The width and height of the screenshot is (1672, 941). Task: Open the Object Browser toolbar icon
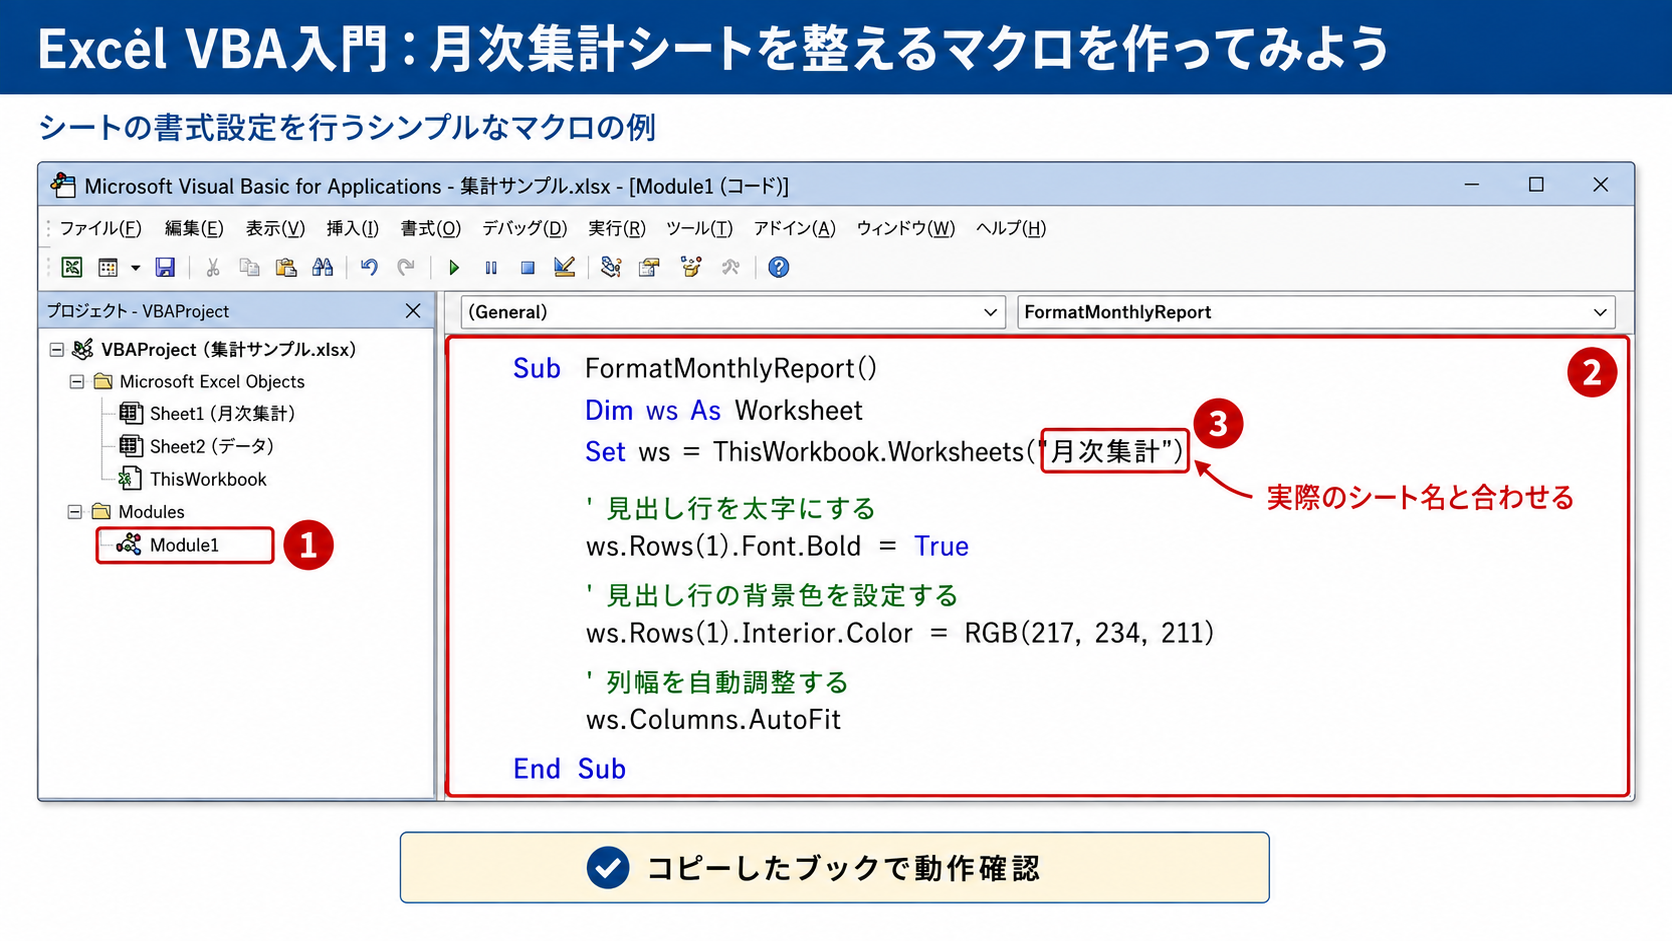coord(691,267)
